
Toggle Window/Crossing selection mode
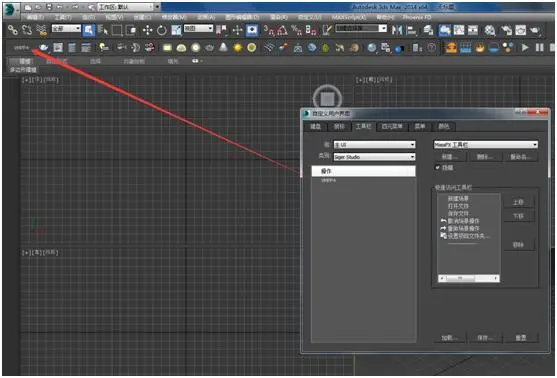pyautogui.click(x=131, y=30)
